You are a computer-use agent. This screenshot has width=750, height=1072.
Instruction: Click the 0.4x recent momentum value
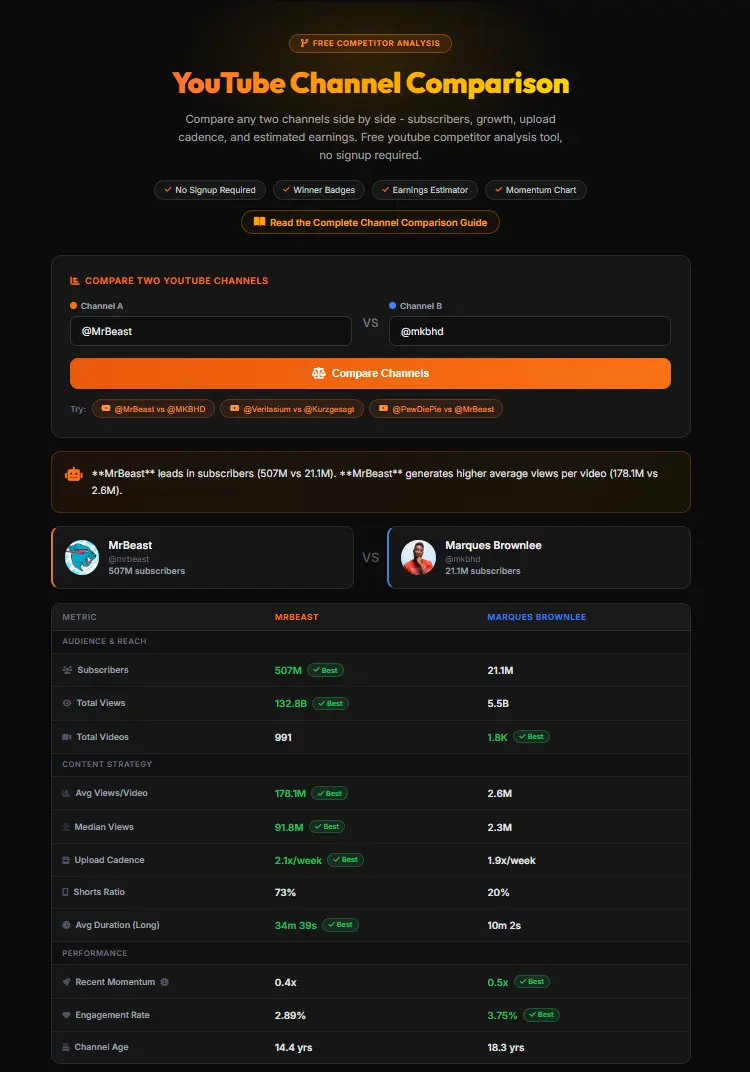click(286, 982)
